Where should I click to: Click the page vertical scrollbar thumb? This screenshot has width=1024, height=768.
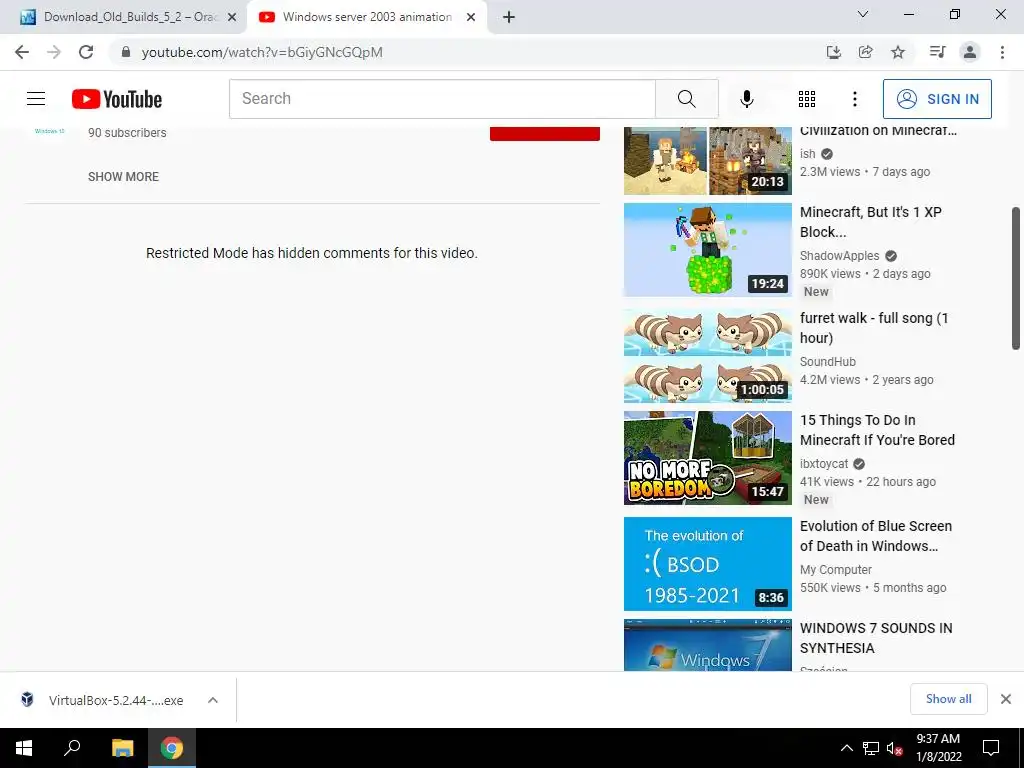(1016, 279)
